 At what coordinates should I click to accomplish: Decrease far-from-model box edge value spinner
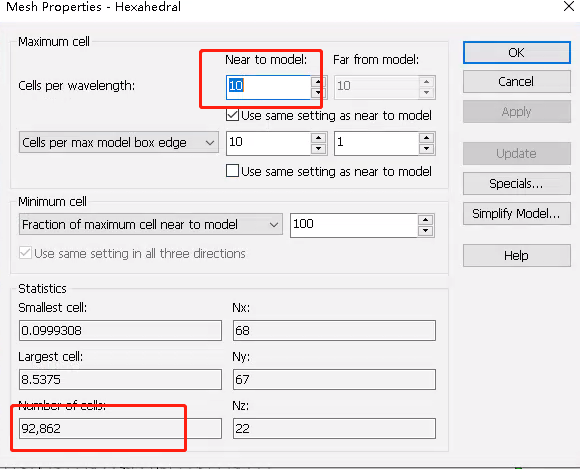pos(426,149)
